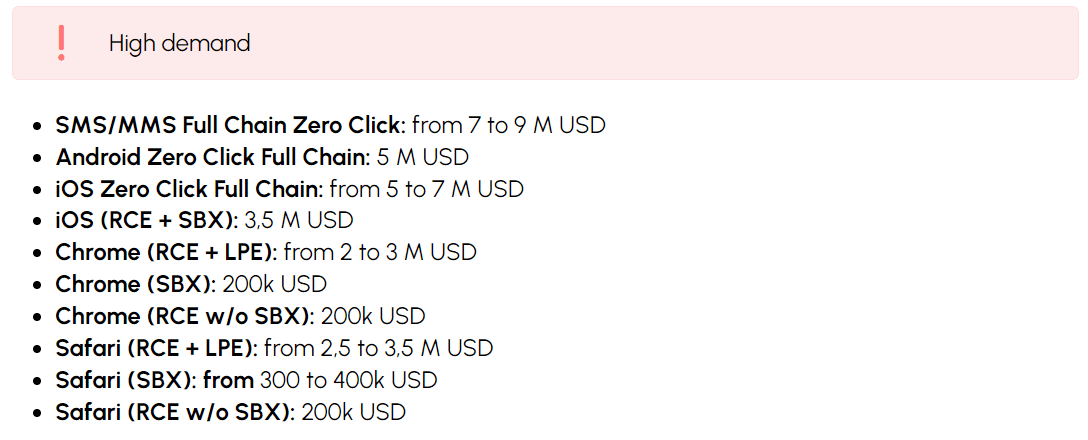Click the "iOS (RCE + SBX)" label
1088x440 pixels.
(146, 220)
